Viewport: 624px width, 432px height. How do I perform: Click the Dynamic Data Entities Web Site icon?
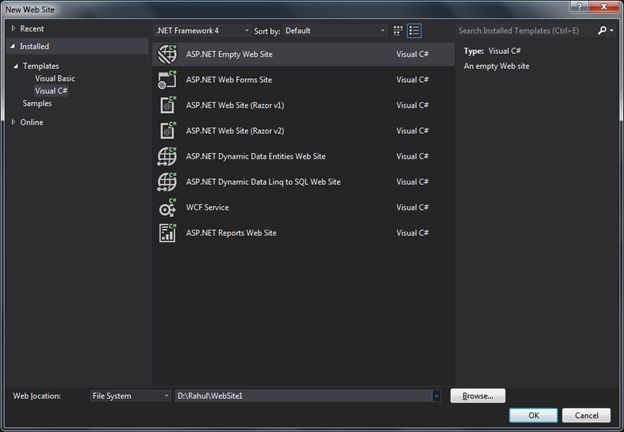(x=167, y=156)
